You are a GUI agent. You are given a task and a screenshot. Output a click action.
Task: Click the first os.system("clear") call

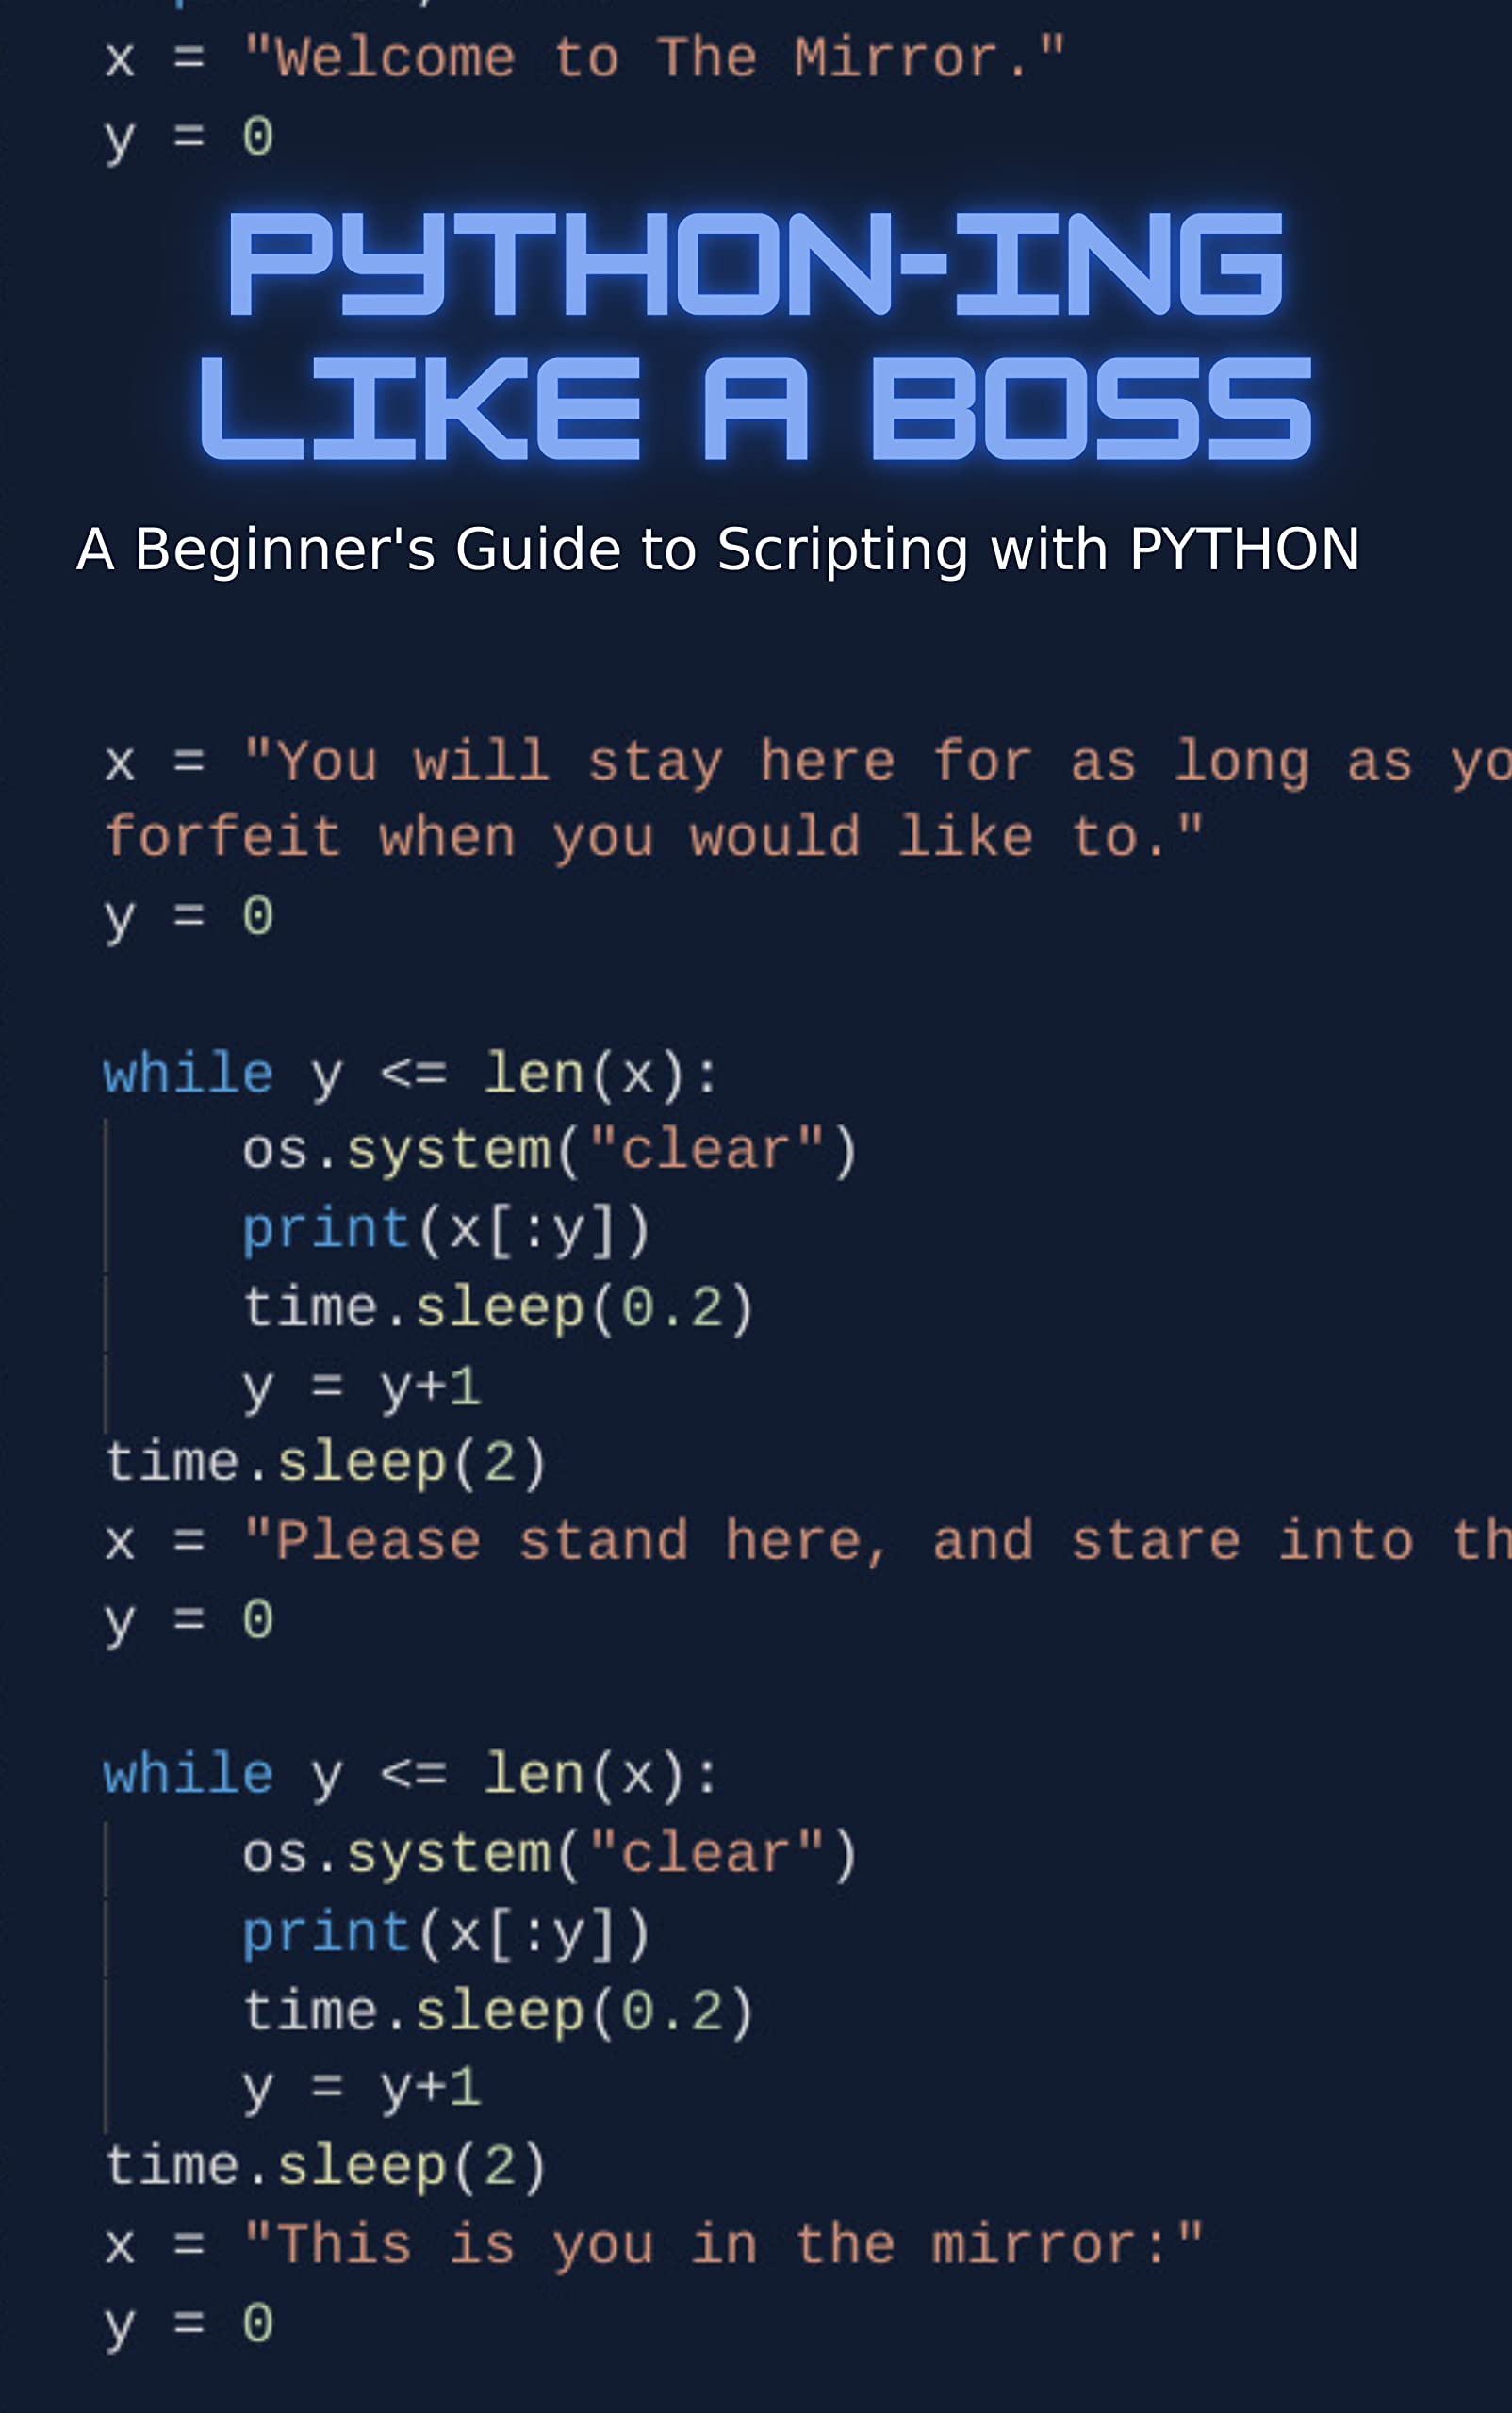(x=550, y=1151)
